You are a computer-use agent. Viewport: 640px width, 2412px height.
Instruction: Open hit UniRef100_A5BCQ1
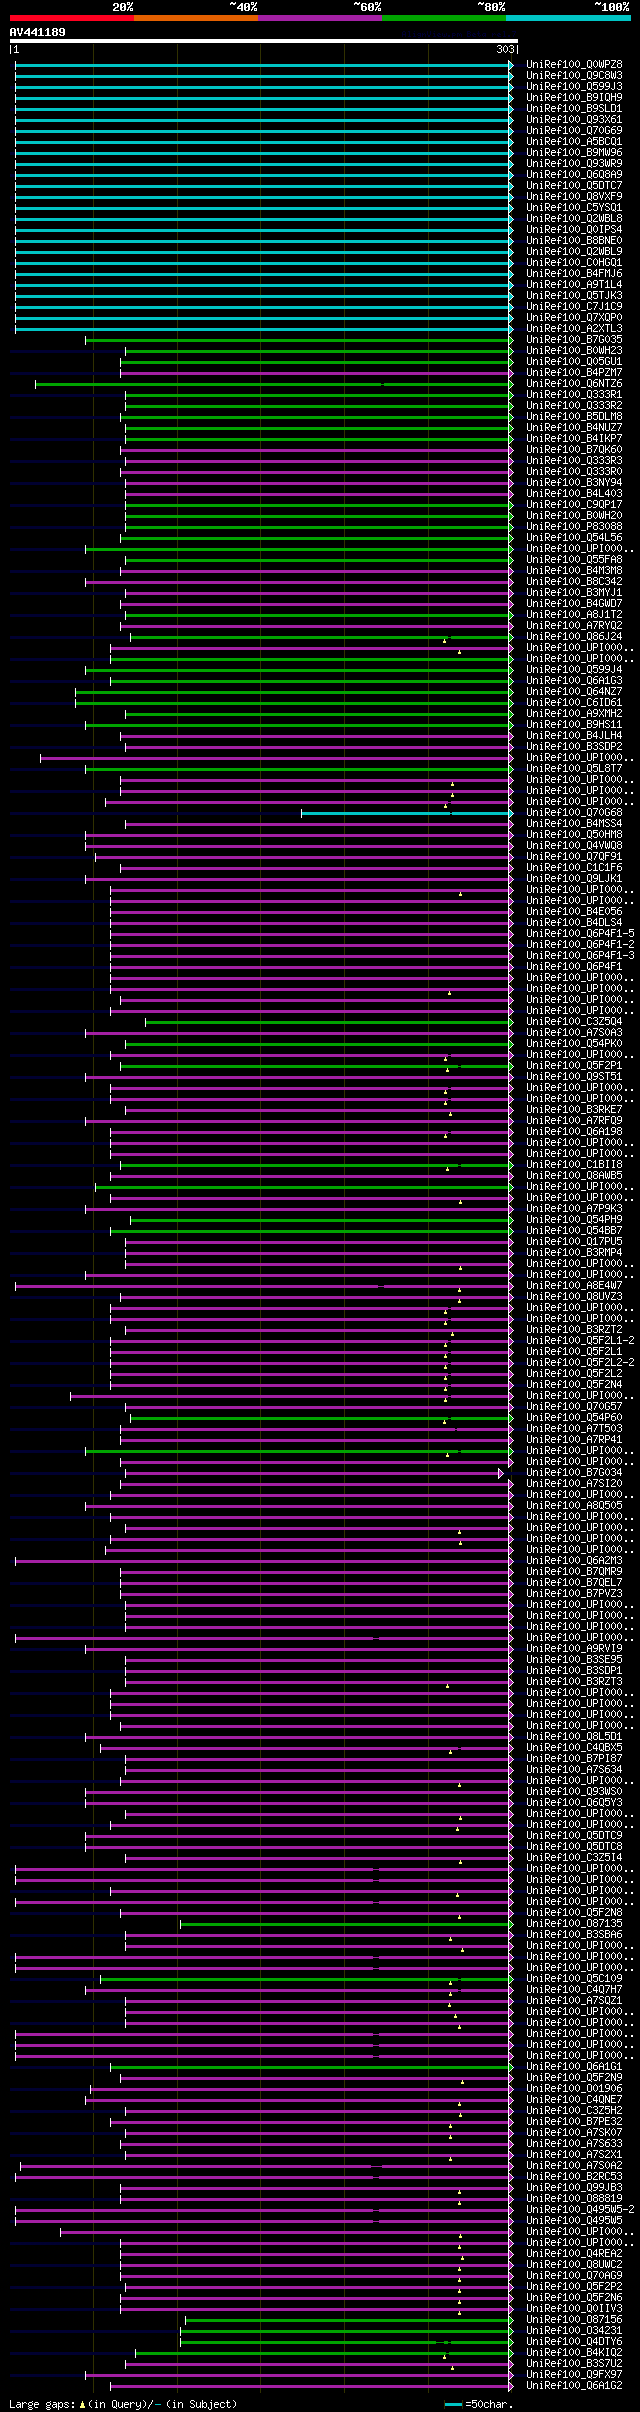coord(574,141)
